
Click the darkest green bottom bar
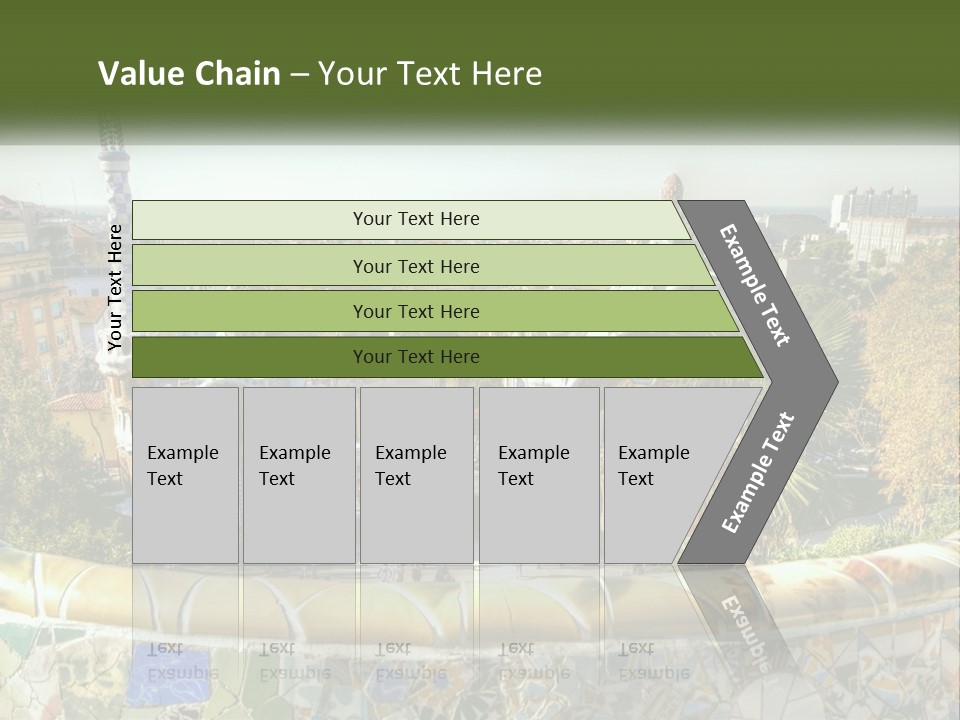pyautogui.click(x=415, y=357)
